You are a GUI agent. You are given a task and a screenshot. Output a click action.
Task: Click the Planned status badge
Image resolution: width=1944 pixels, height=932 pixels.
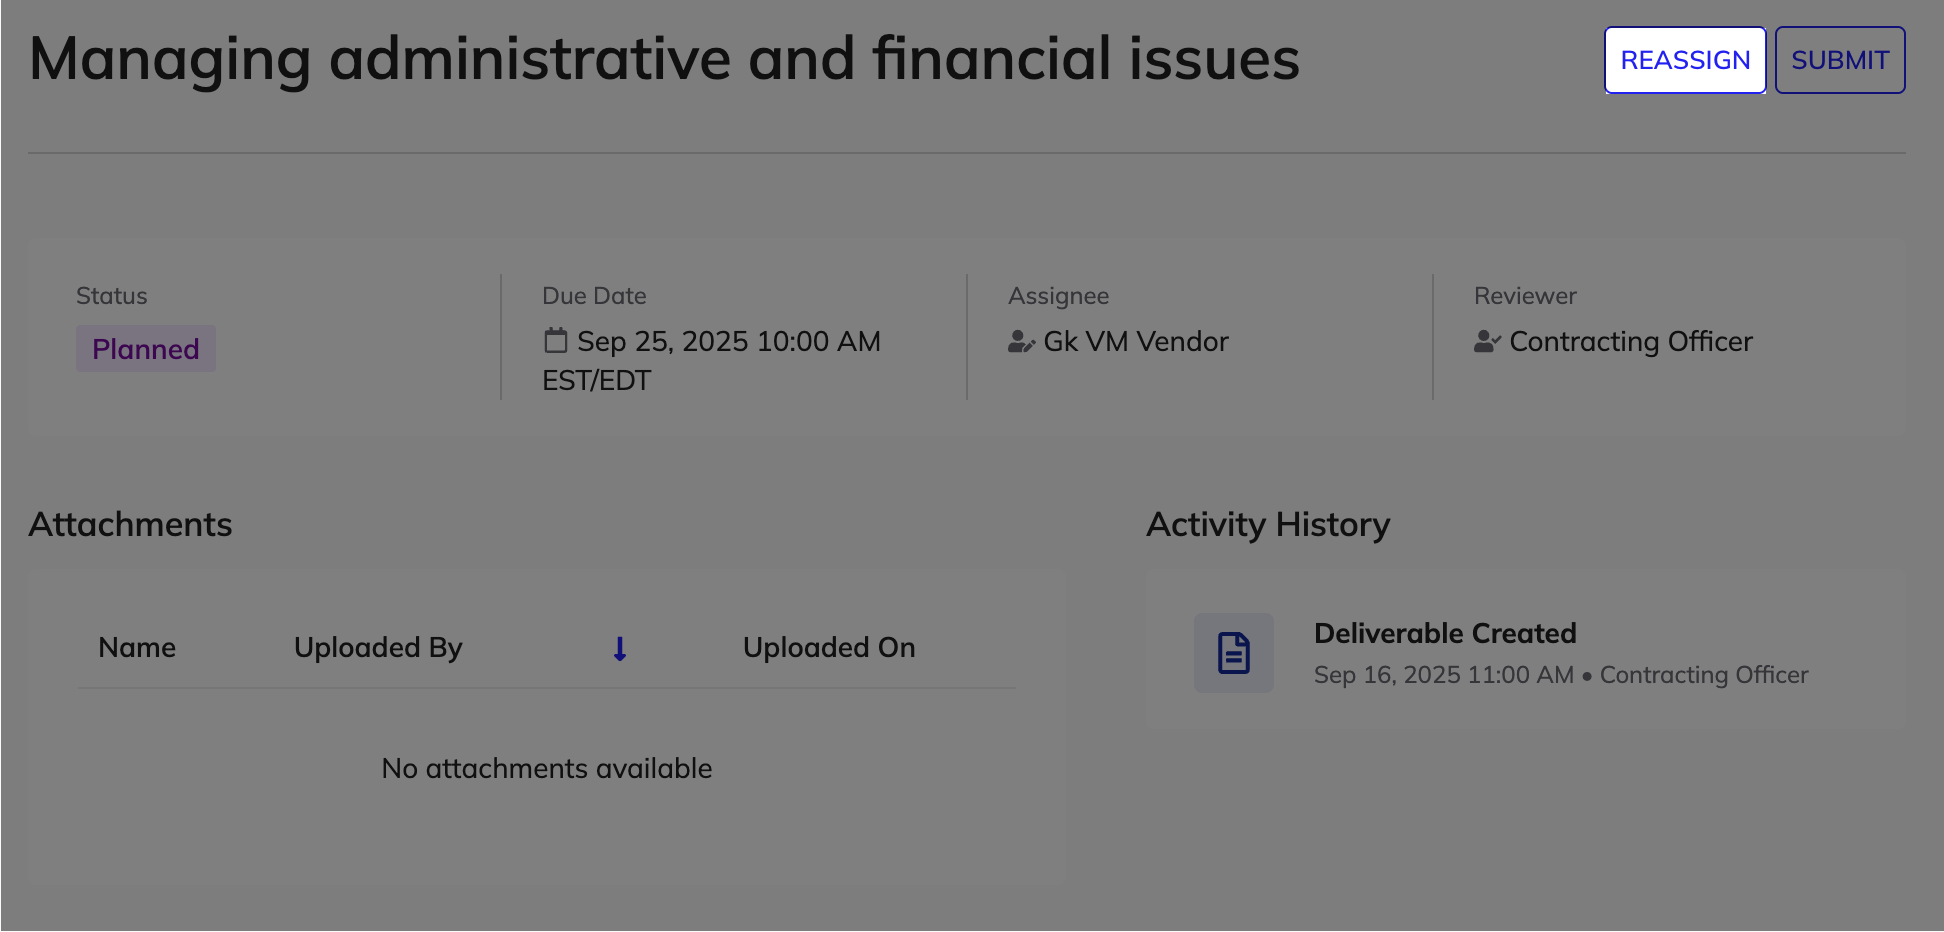(x=145, y=349)
